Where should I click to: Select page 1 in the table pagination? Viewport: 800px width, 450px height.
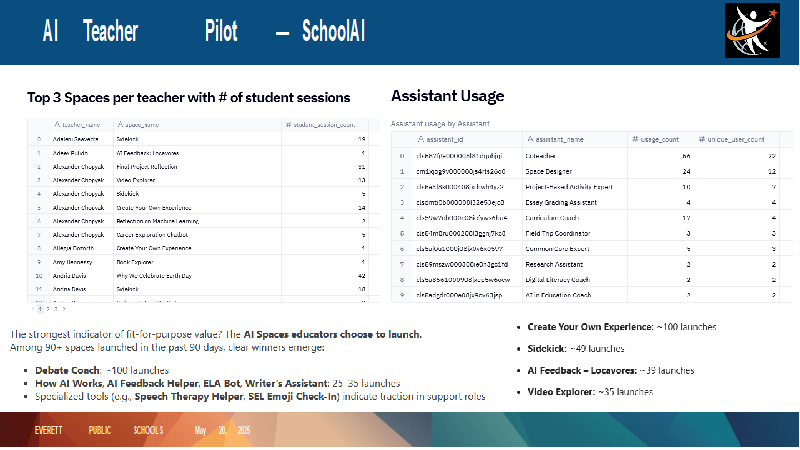click(40, 309)
